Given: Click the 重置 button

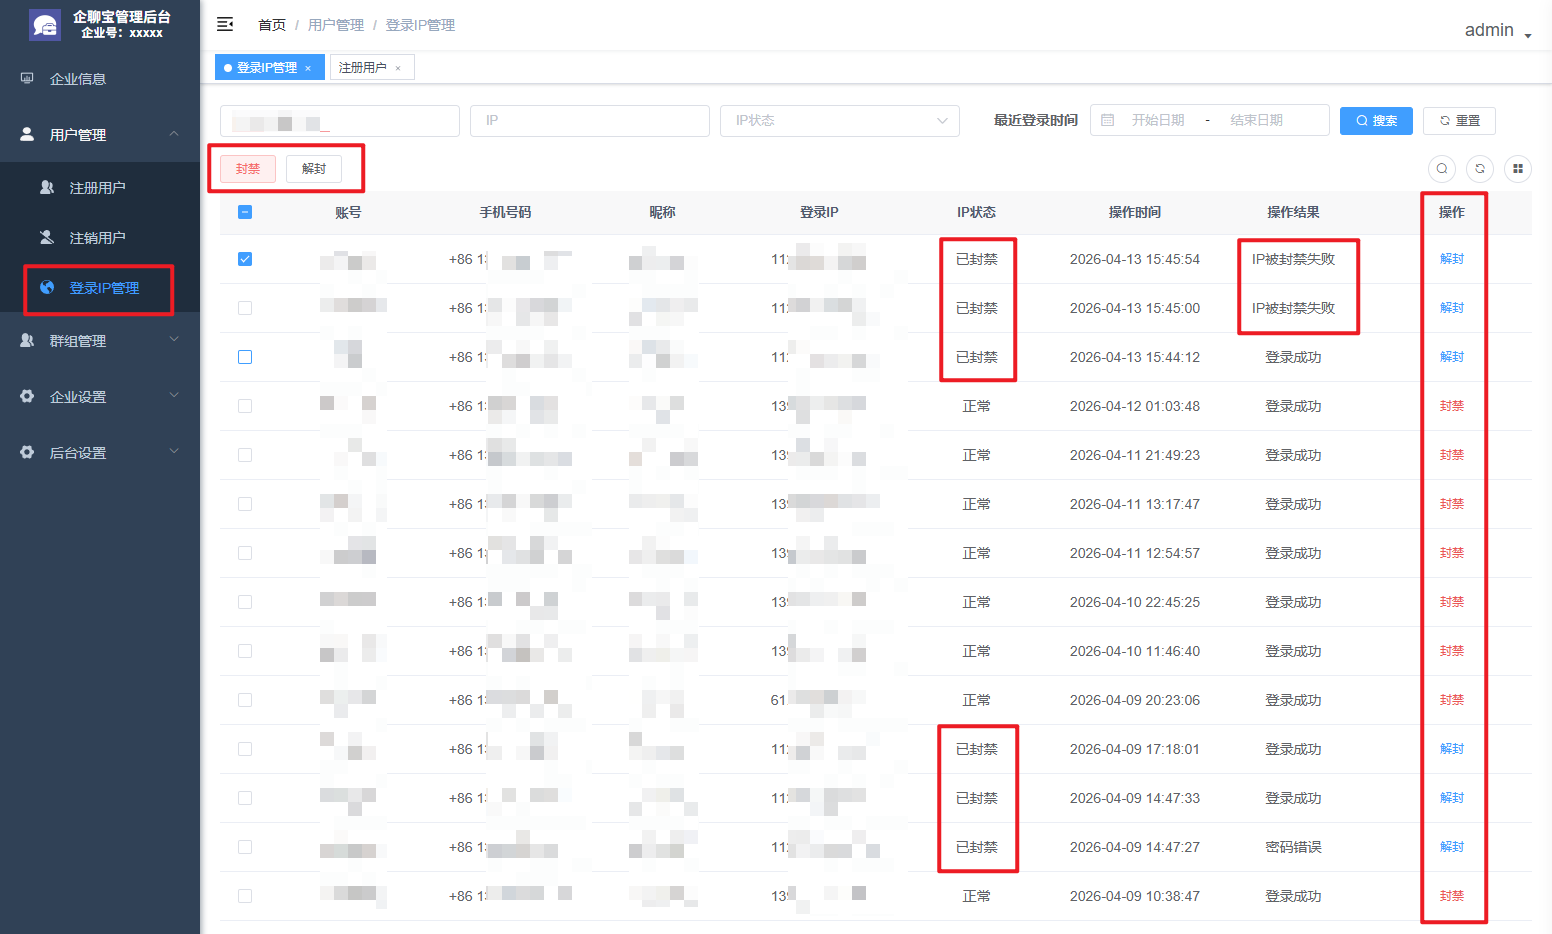Looking at the screenshot, I should 1459,120.
